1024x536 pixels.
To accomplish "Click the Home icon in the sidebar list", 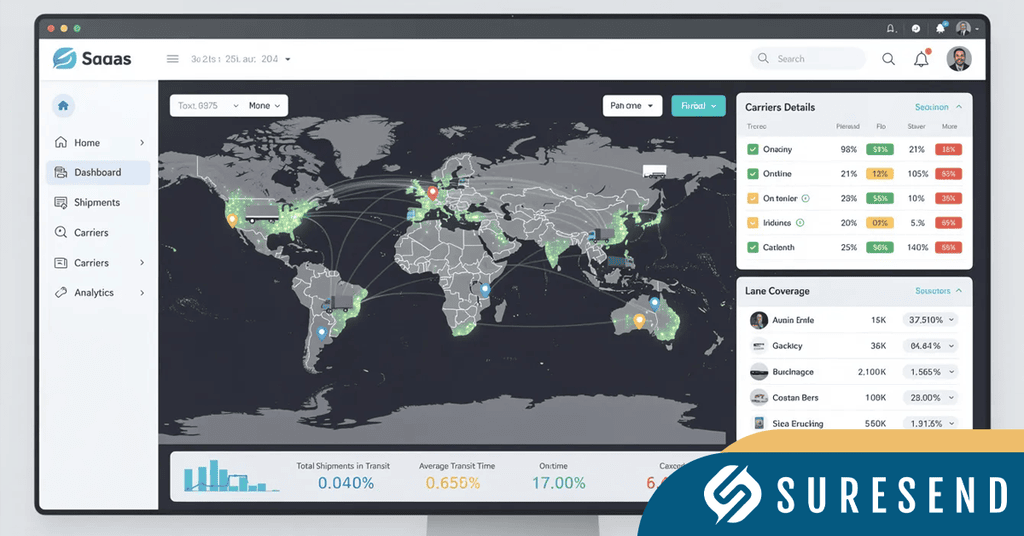I will coord(61,142).
